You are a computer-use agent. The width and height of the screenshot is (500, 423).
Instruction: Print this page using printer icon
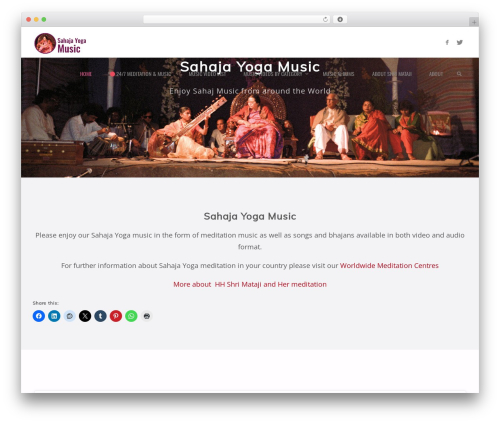tap(147, 316)
